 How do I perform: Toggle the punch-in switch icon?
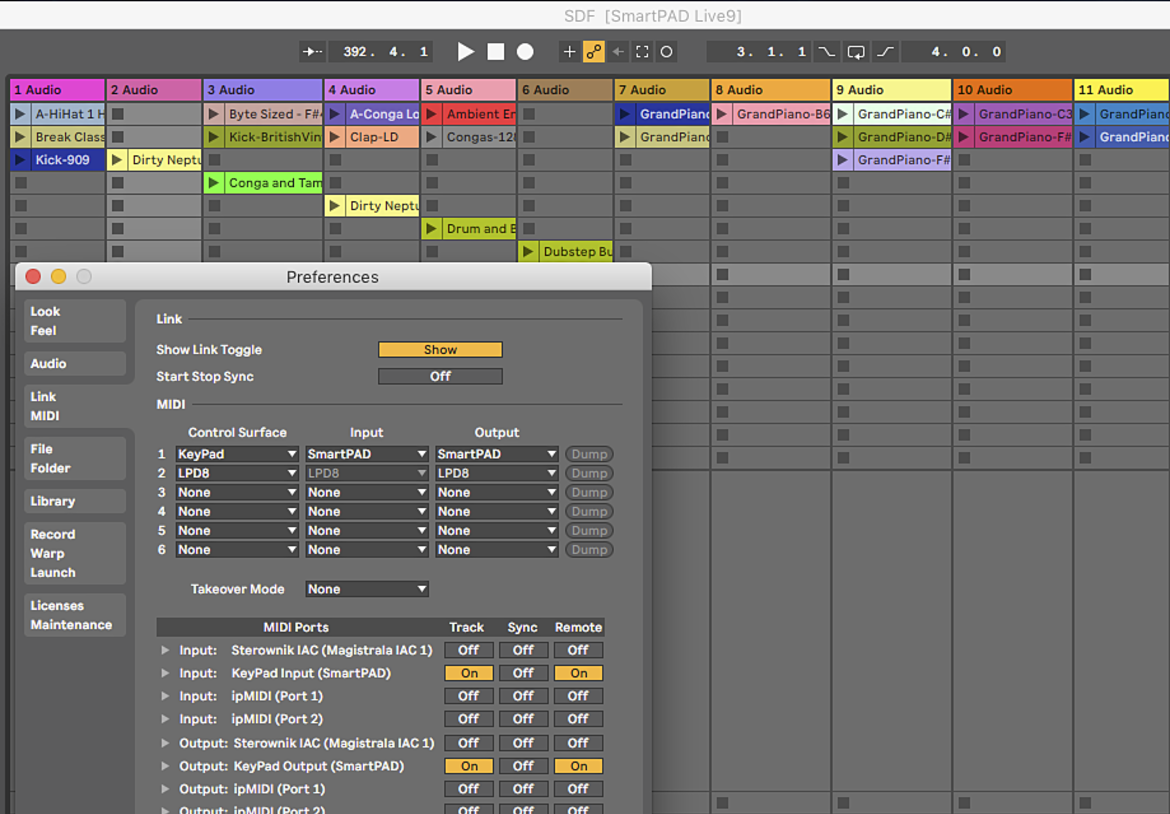pyautogui.click(x=827, y=51)
